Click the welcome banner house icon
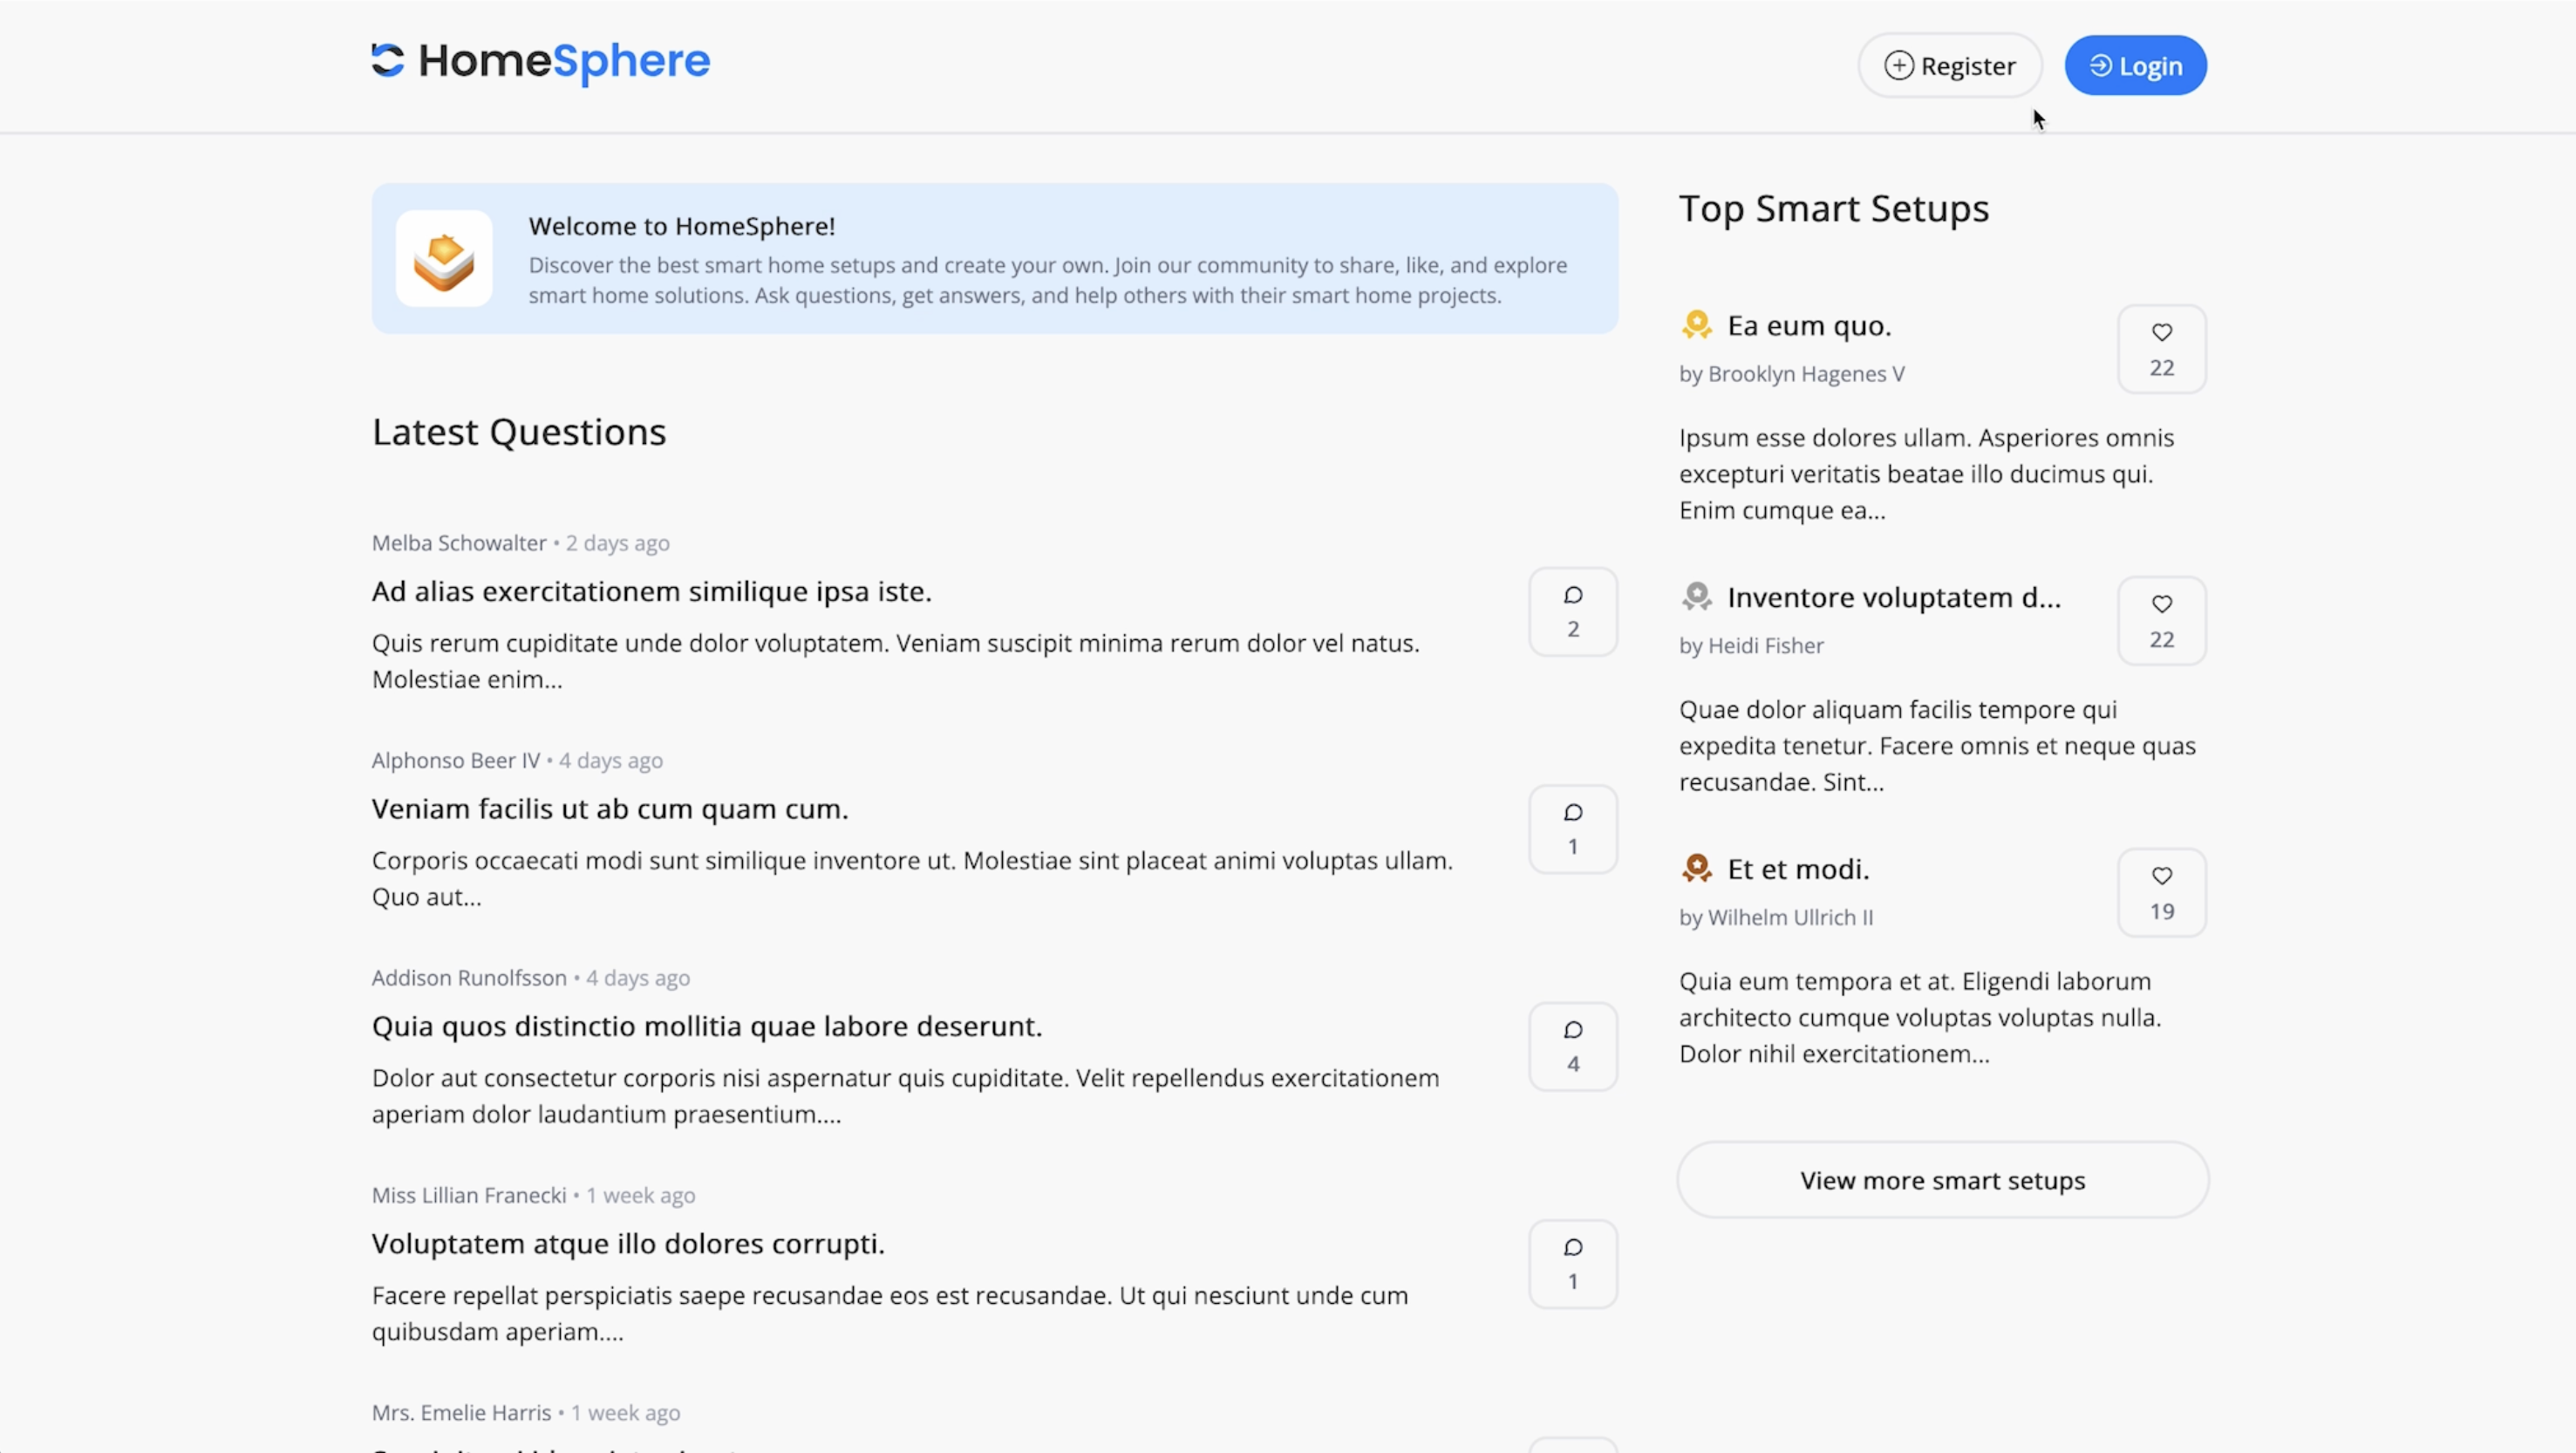This screenshot has width=2576, height=1453. [444, 259]
